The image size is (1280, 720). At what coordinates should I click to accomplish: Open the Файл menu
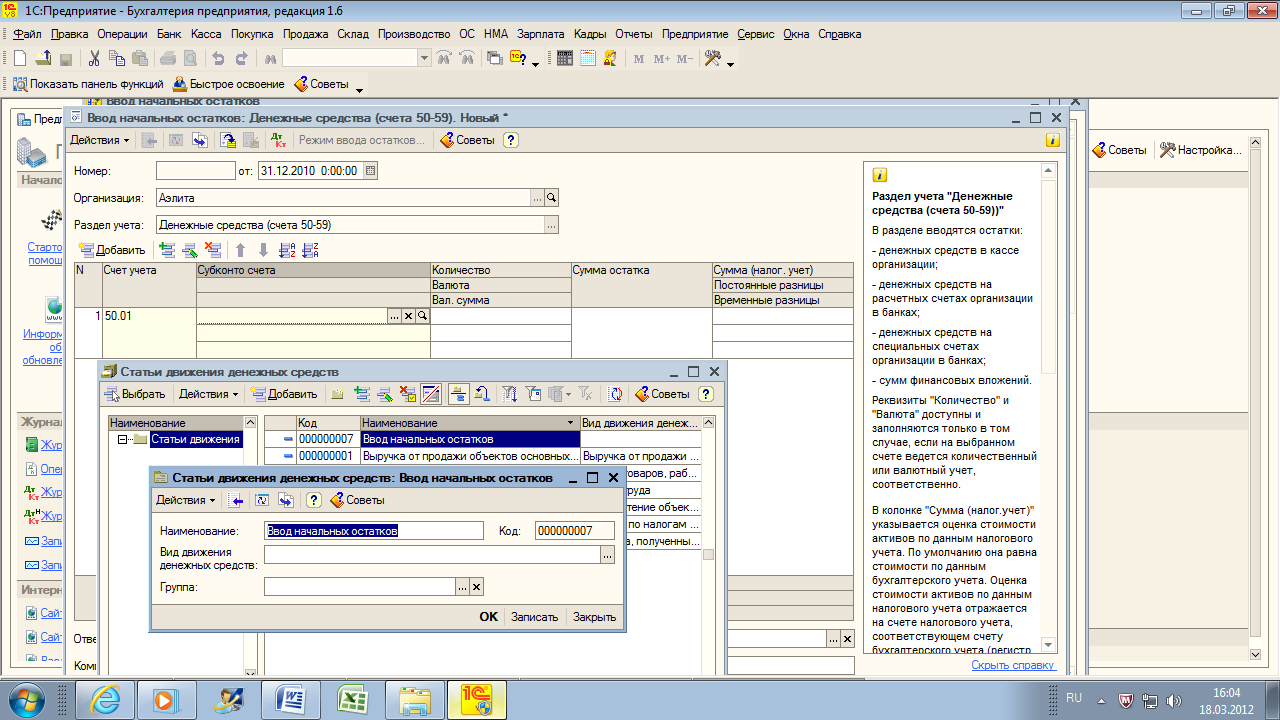pos(27,34)
